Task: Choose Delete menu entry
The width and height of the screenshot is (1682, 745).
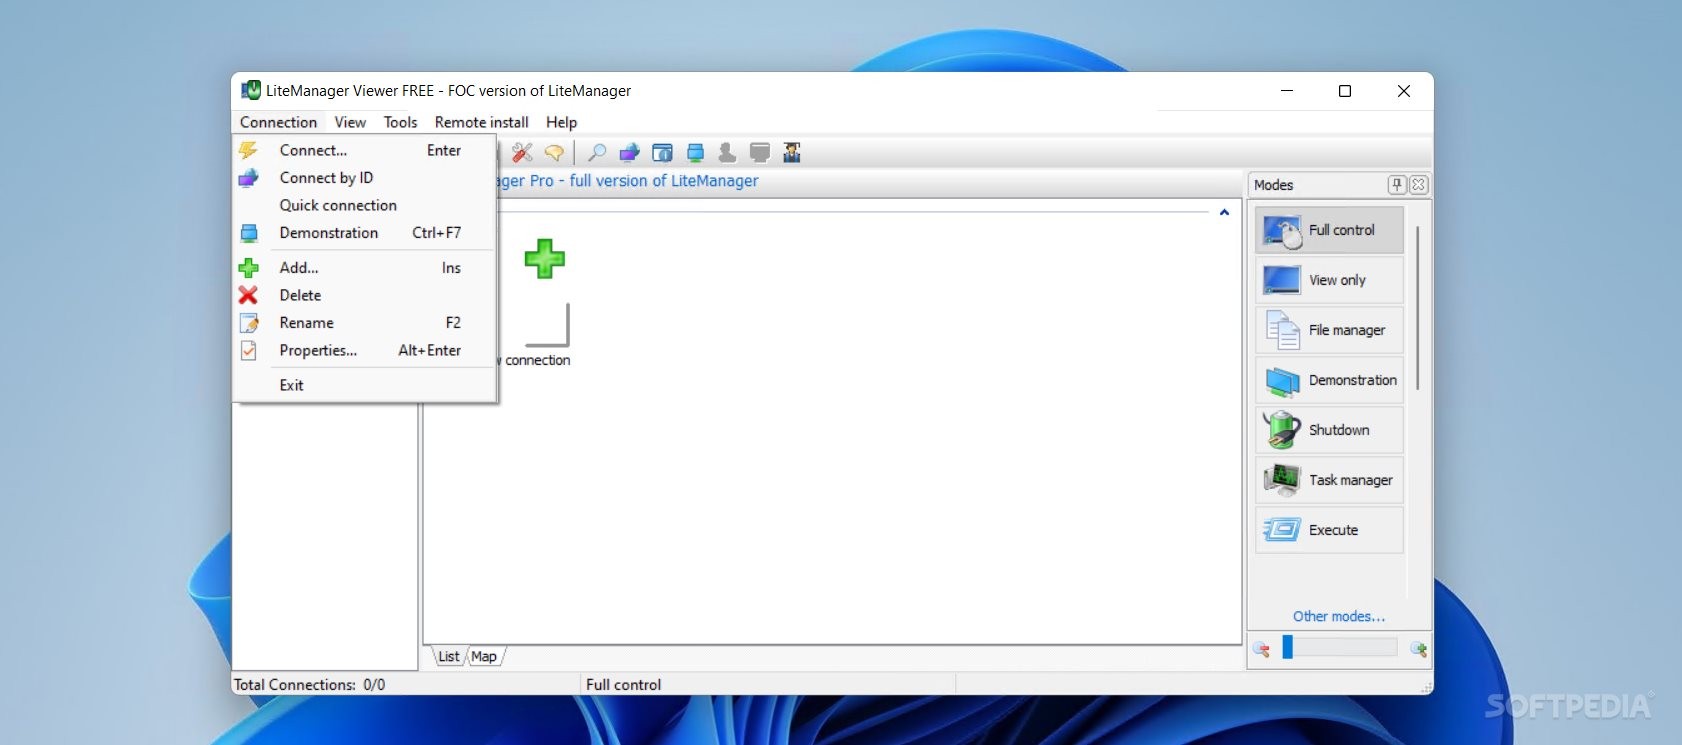Action: click(x=365, y=295)
